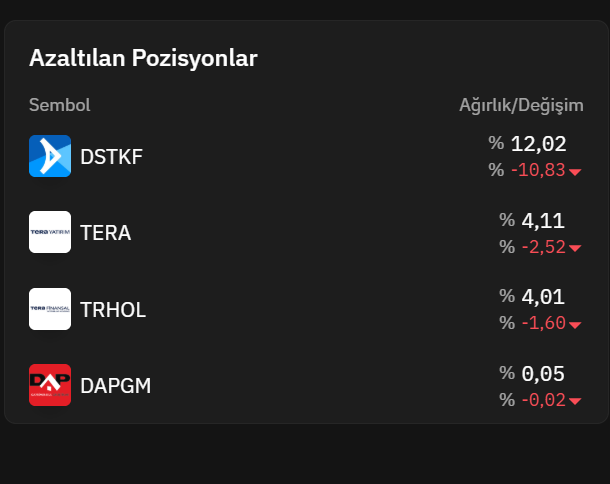The width and height of the screenshot is (610, 484).
Task: Open the TRHOL symbol name
Action: point(113,310)
